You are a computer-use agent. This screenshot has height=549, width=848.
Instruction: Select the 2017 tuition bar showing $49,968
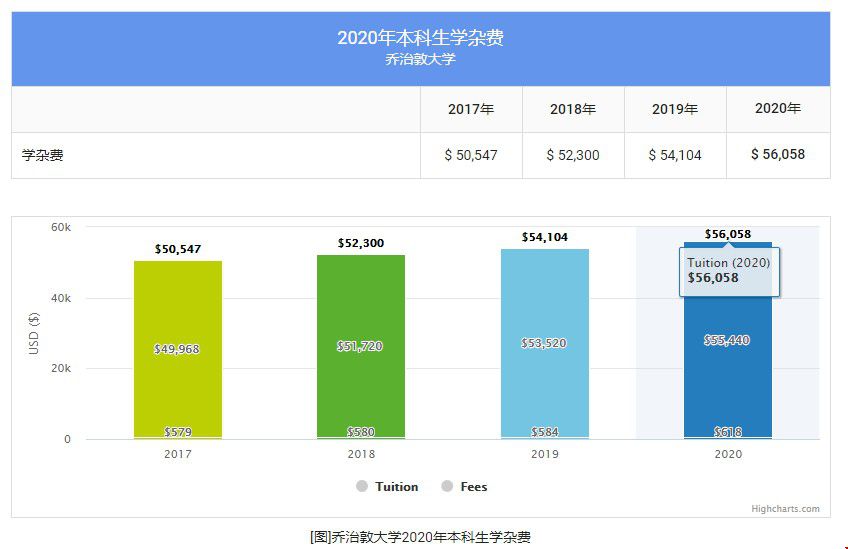pos(178,349)
